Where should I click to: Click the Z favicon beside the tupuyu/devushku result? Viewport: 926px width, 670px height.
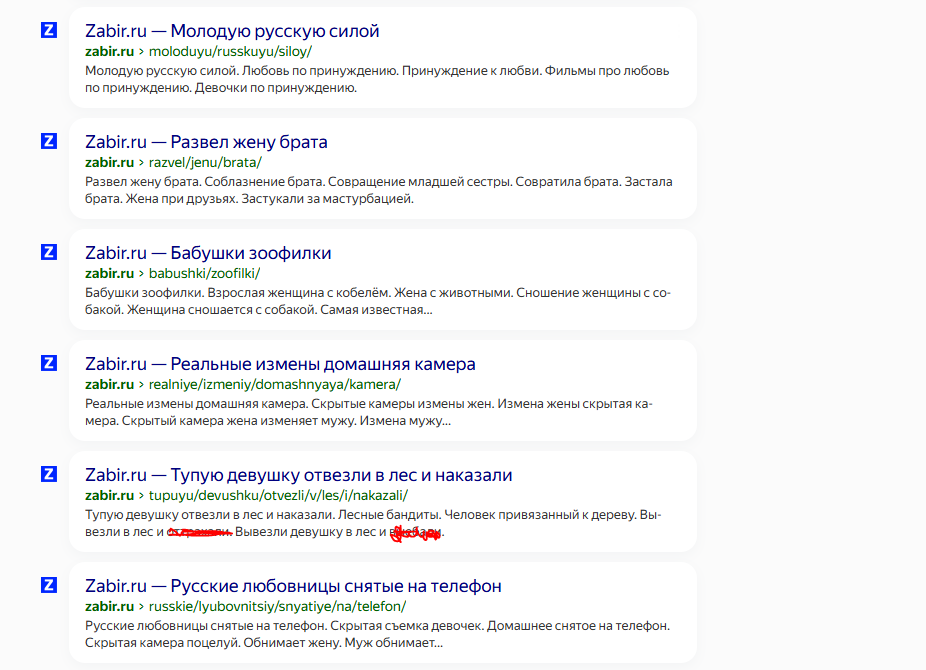pyautogui.click(x=49, y=474)
